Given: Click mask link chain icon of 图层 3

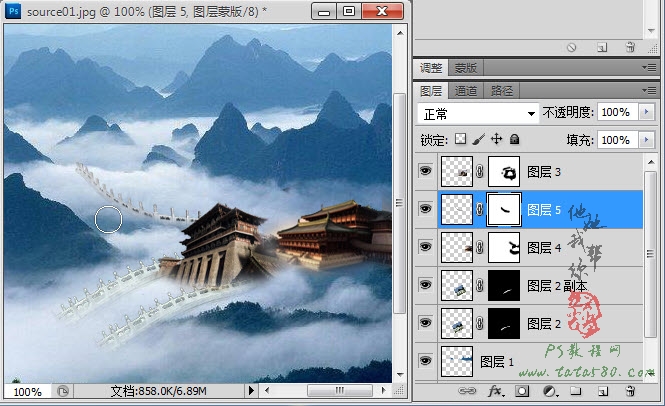Looking at the screenshot, I should pos(480,172).
